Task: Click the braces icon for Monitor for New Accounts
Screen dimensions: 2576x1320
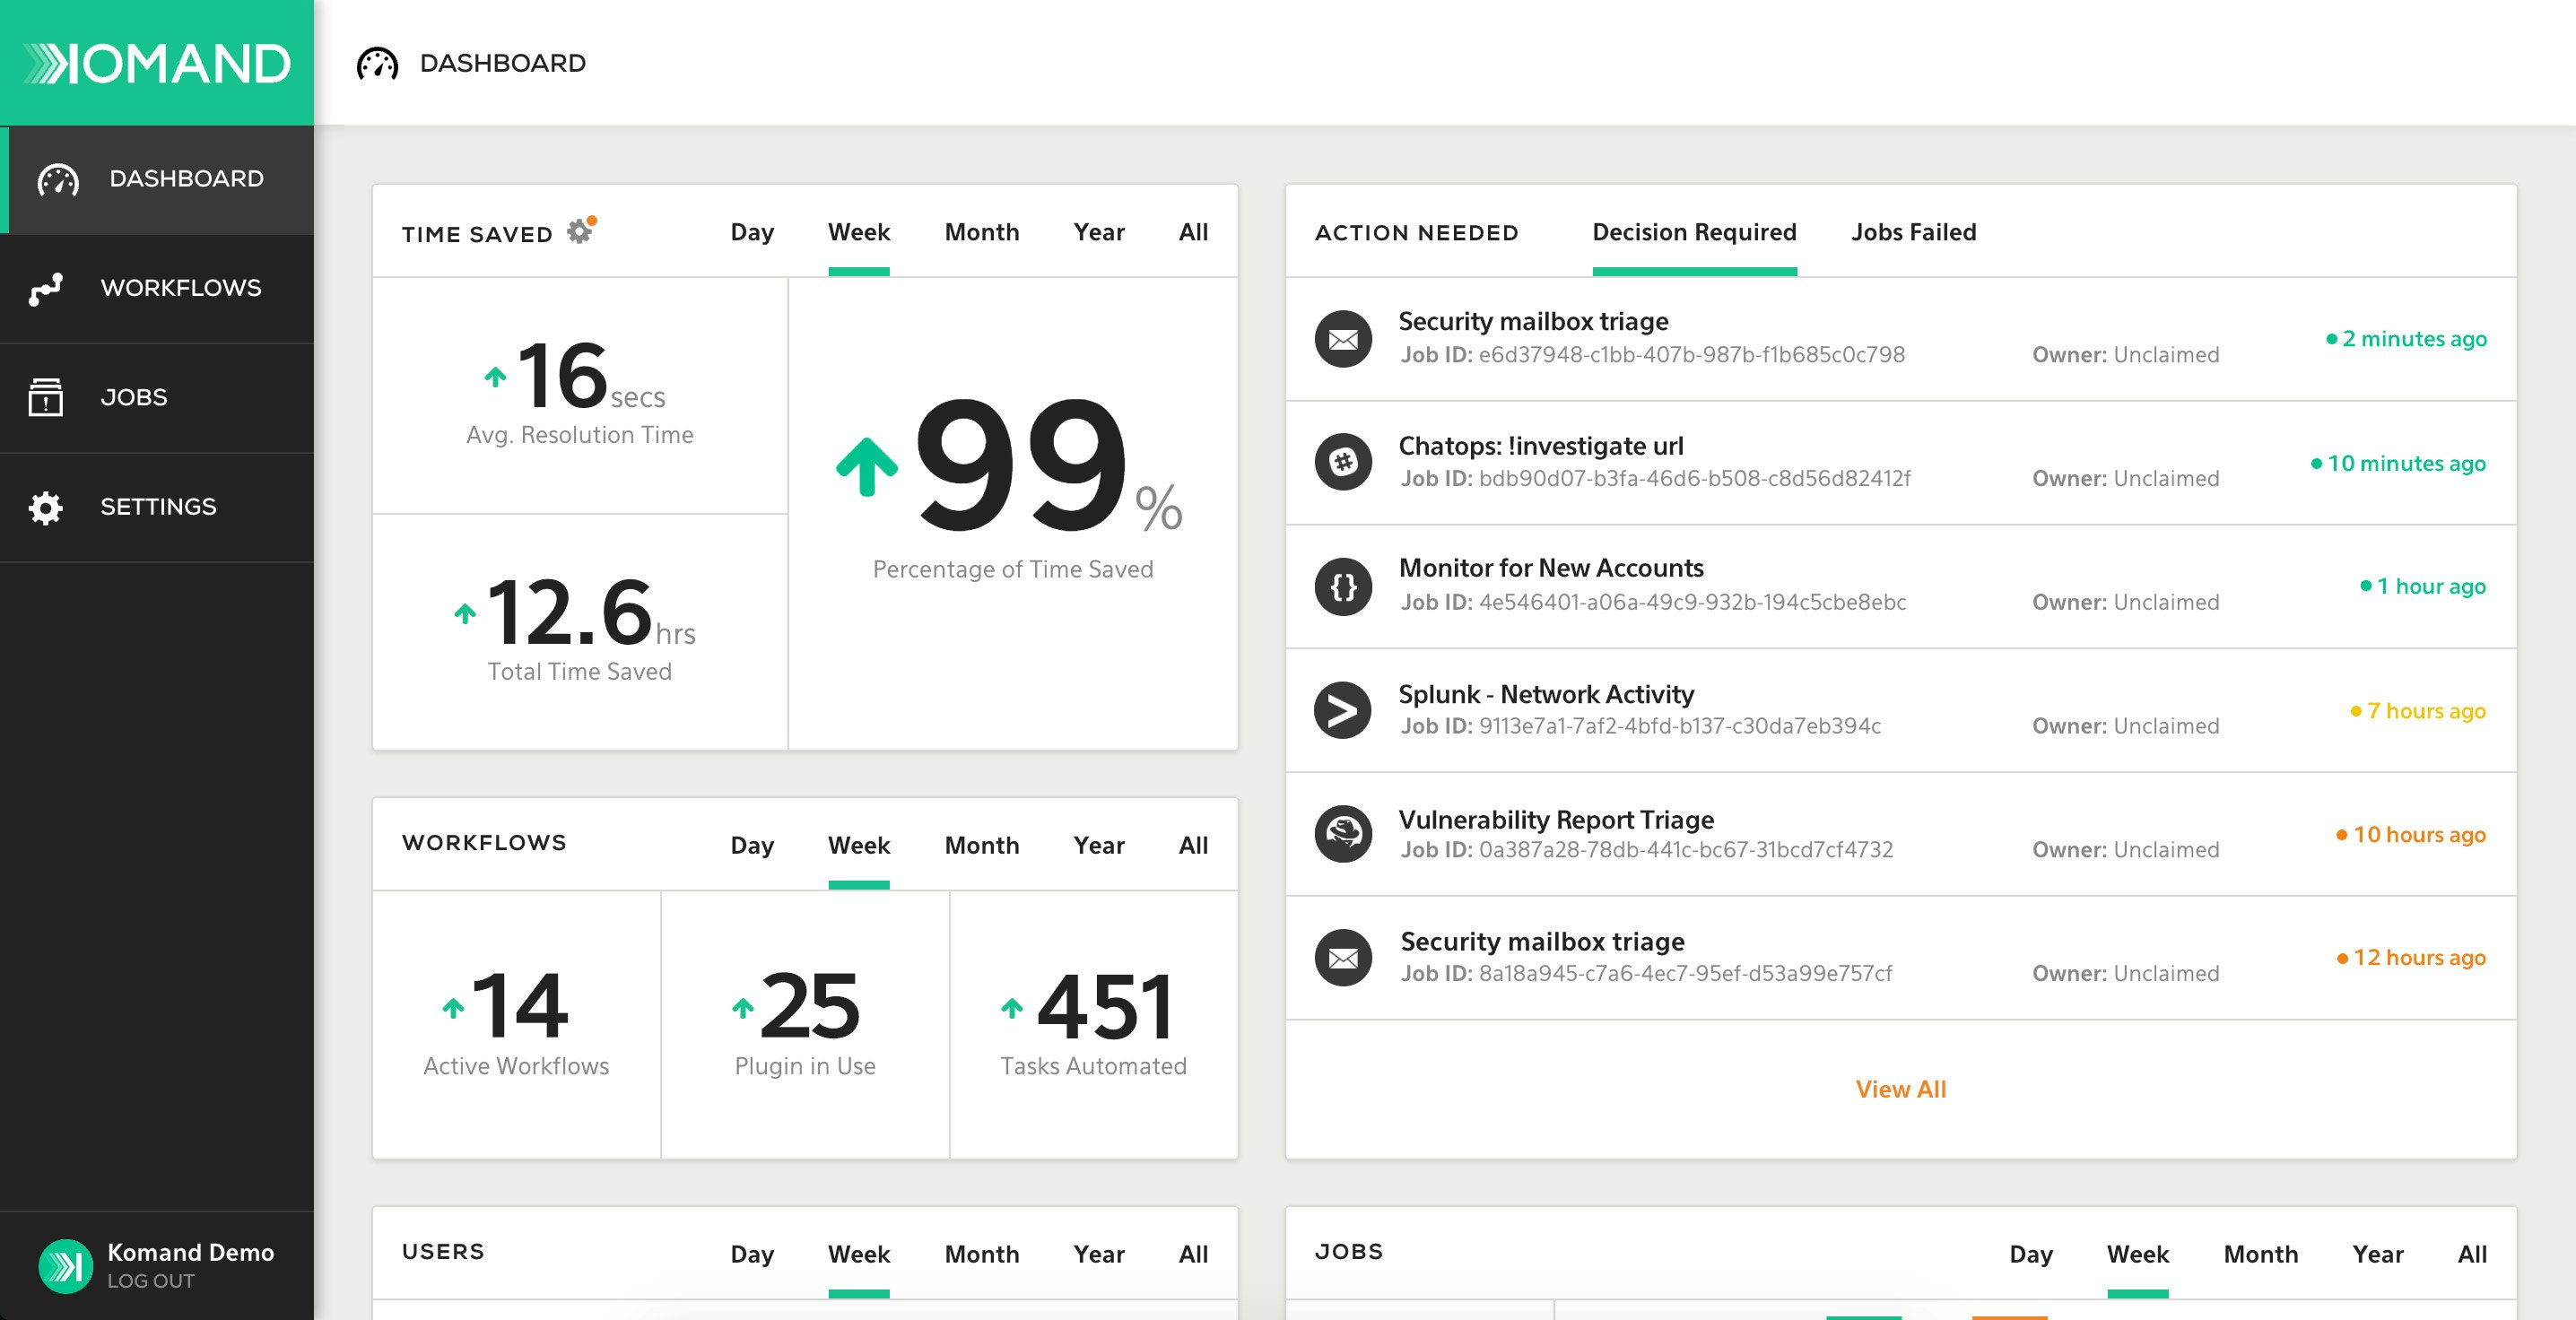Action: 1344,587
